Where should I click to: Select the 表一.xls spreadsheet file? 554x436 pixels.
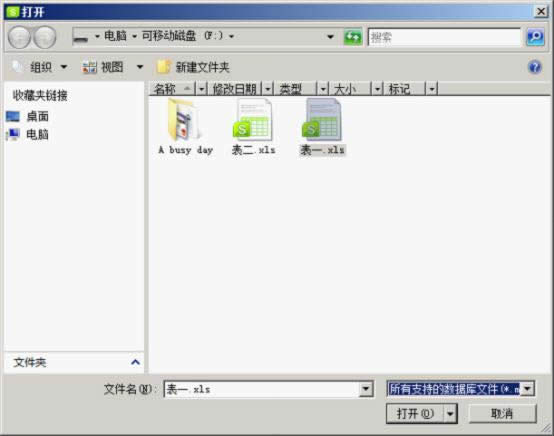pos(322,127)
